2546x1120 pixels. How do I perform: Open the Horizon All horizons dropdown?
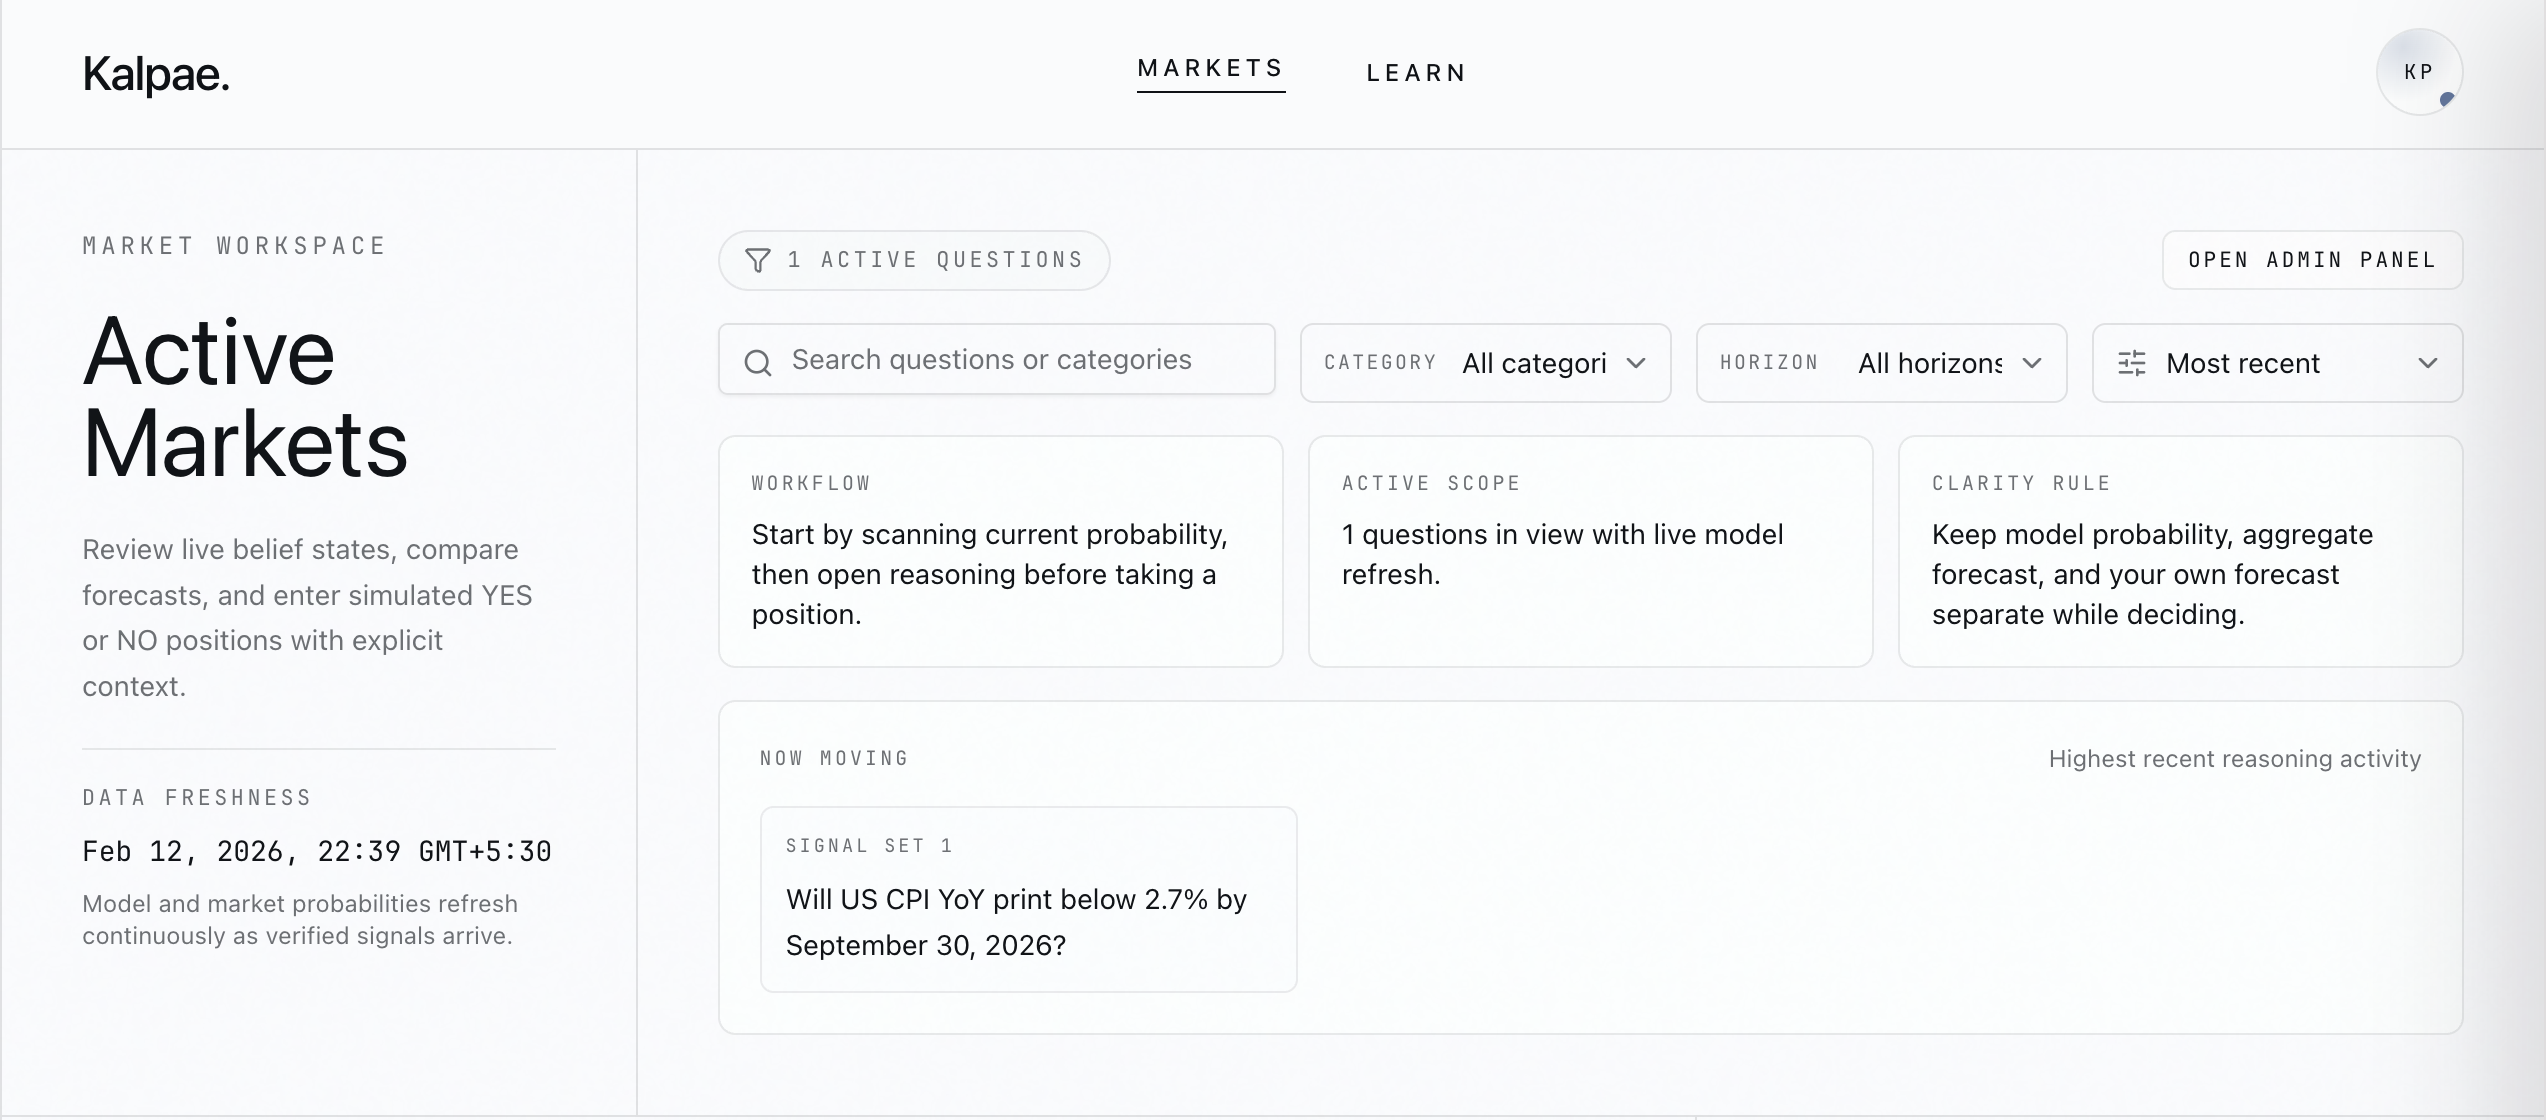pos(1930,363)
